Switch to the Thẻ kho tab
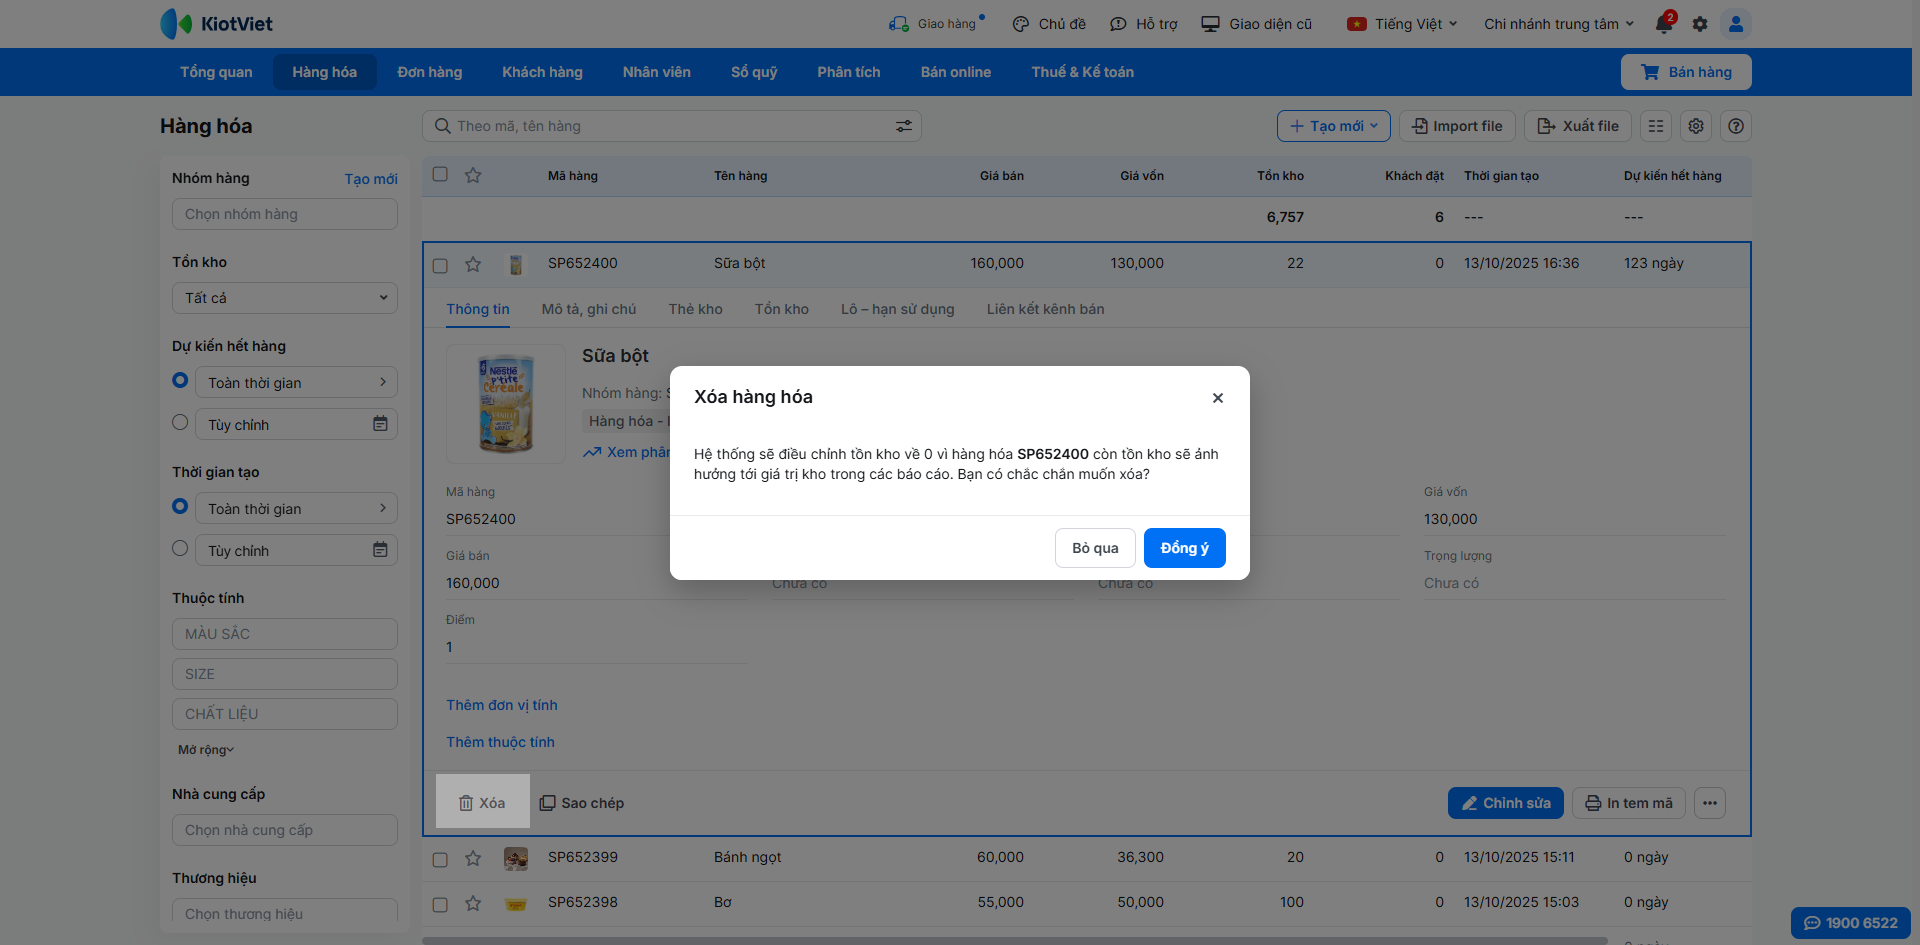 click(x=695, y=309)
